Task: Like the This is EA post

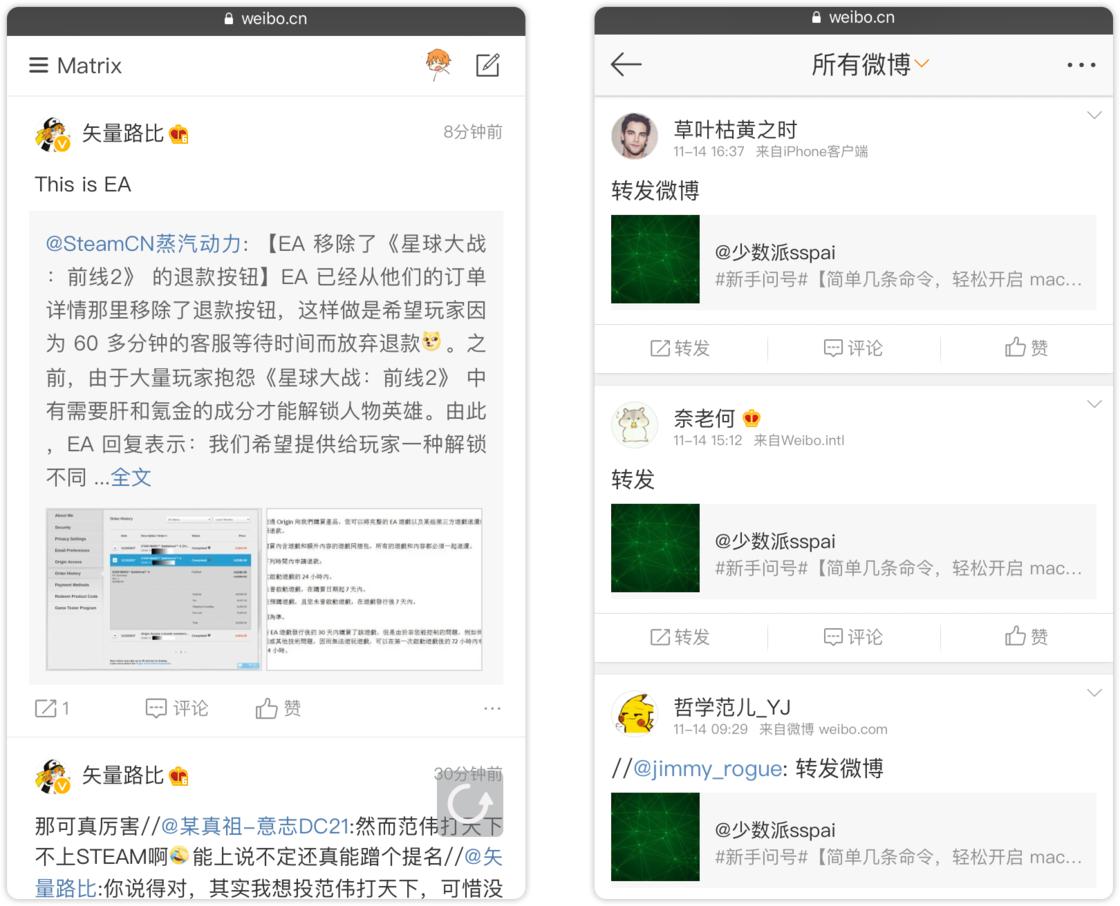Action: (x=279, y=708)
